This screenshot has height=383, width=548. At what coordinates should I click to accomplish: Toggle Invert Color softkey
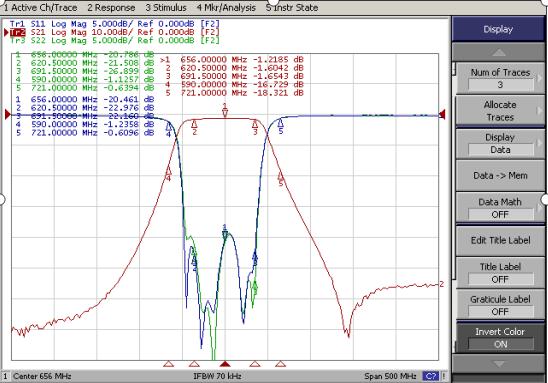coord(500,338)
